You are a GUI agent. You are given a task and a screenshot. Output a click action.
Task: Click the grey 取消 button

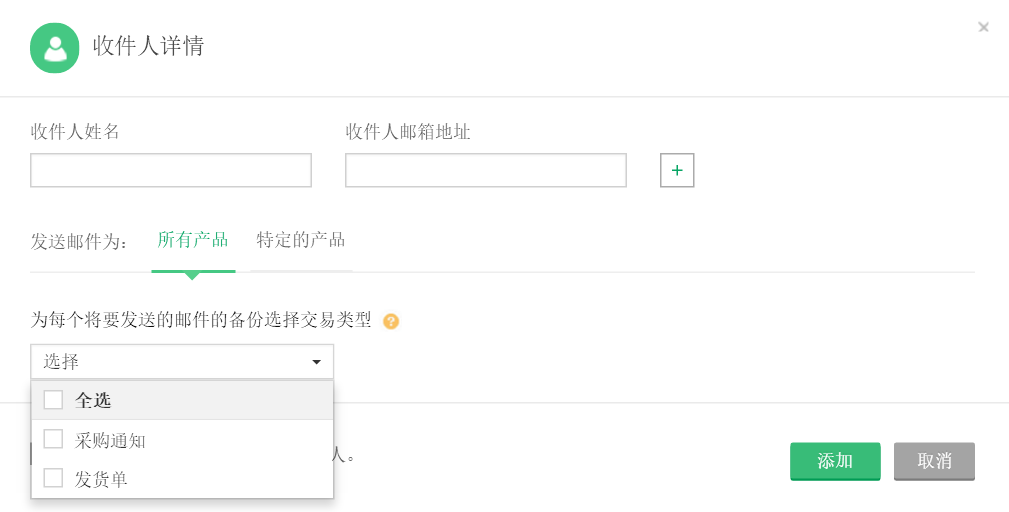934,461
